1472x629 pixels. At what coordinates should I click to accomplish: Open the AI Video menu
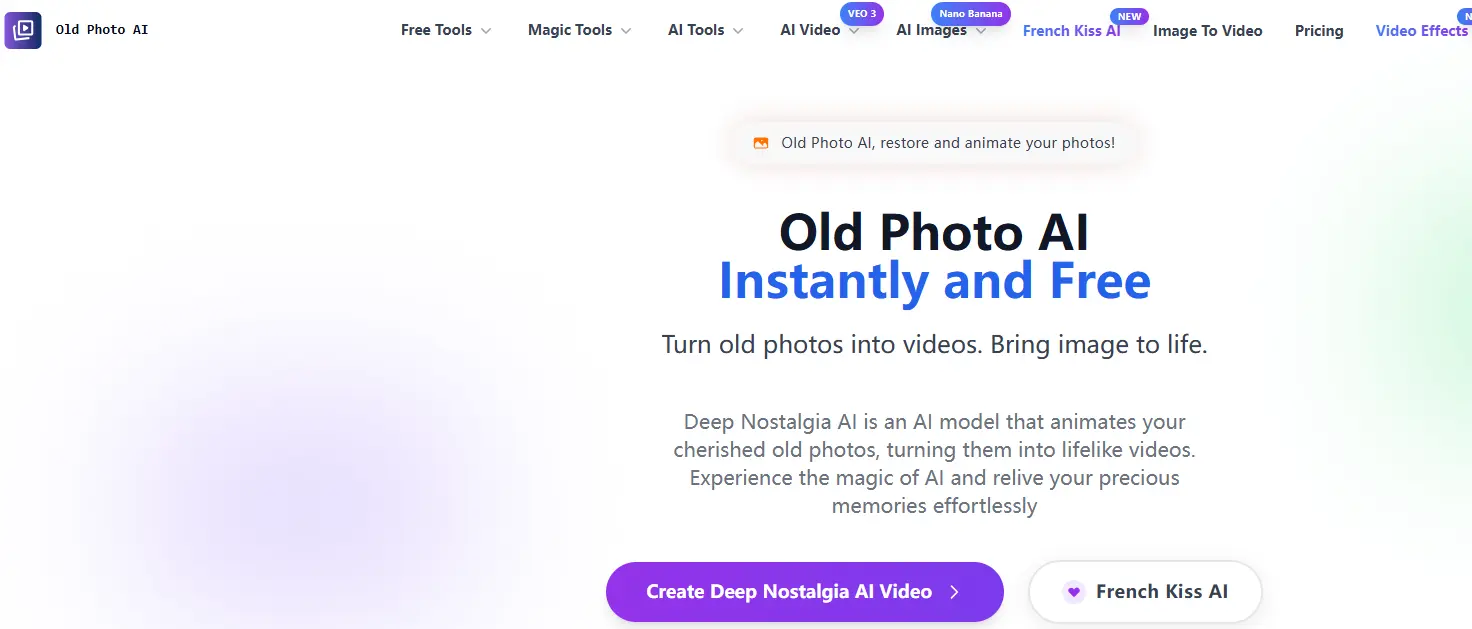(810, 30)
